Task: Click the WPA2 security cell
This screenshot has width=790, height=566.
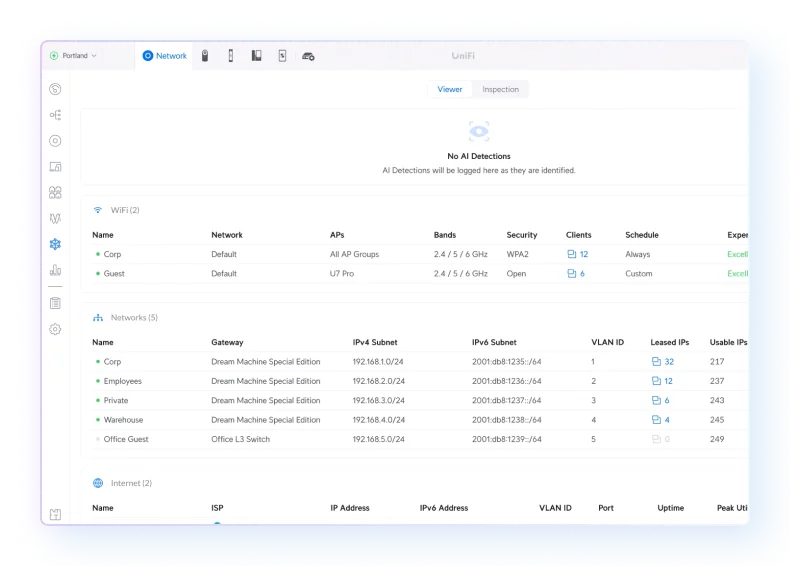Action: pos(517,254)
